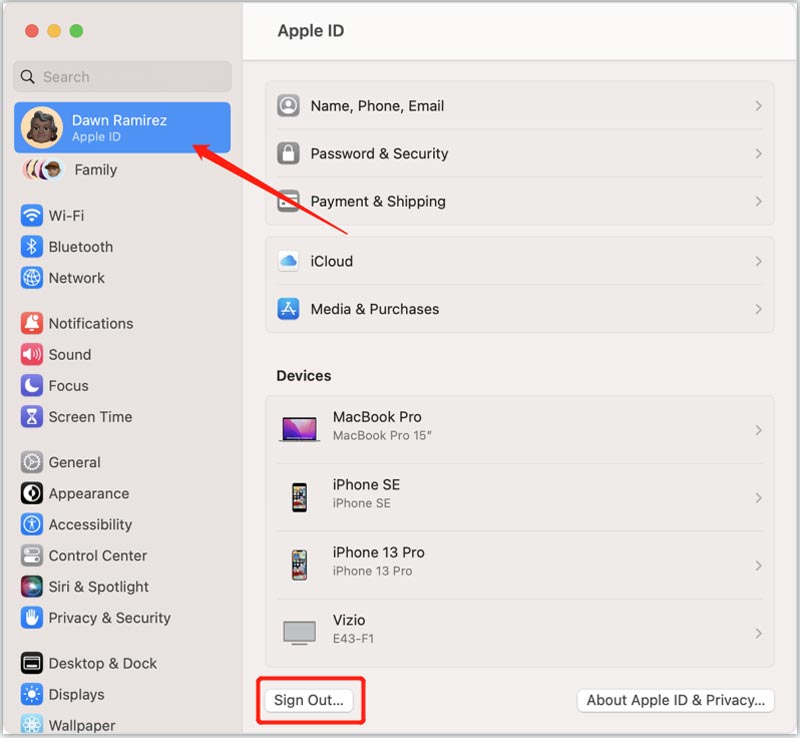Screen dimensions: 800x738
Task: Click the Wallpaper flower icon
Action: pyautogui.click(x=32, y=724)
